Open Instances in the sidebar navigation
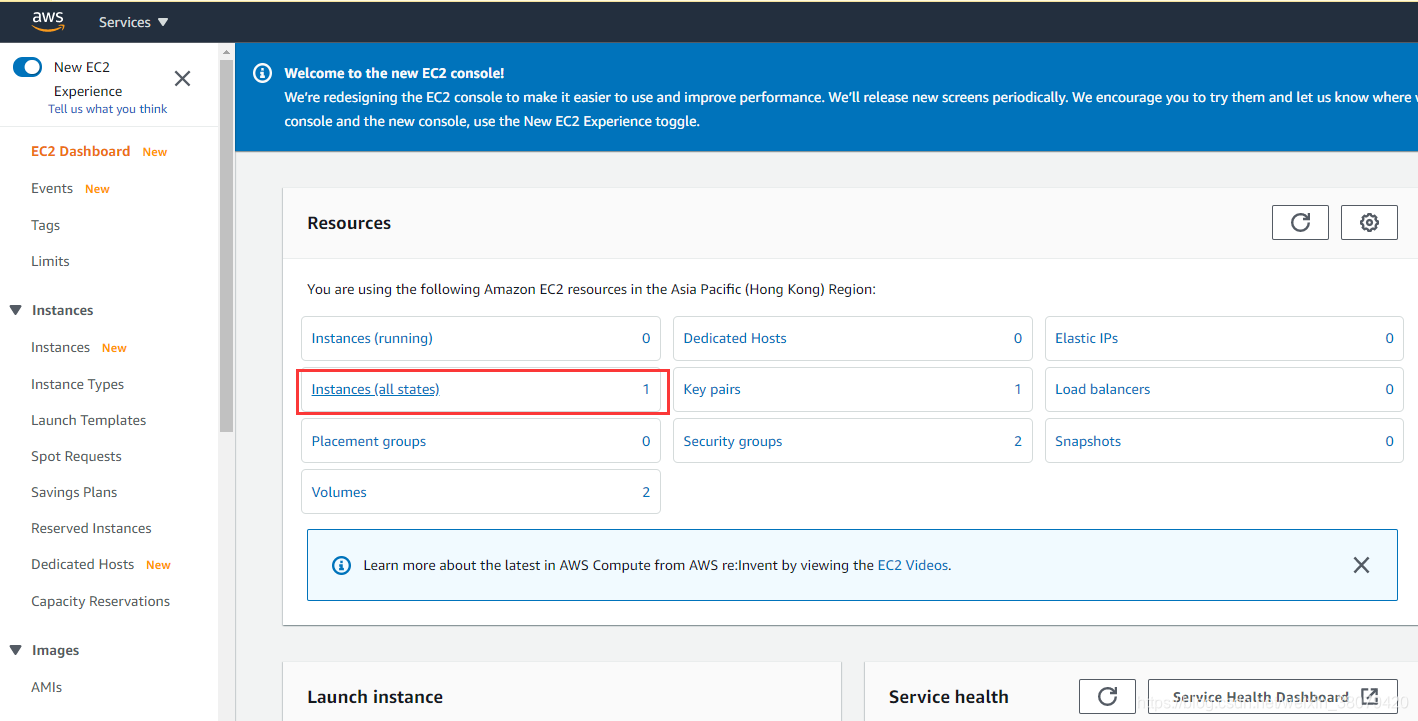Viewport: 1418px width, 721px height. [x=60, y=347]
